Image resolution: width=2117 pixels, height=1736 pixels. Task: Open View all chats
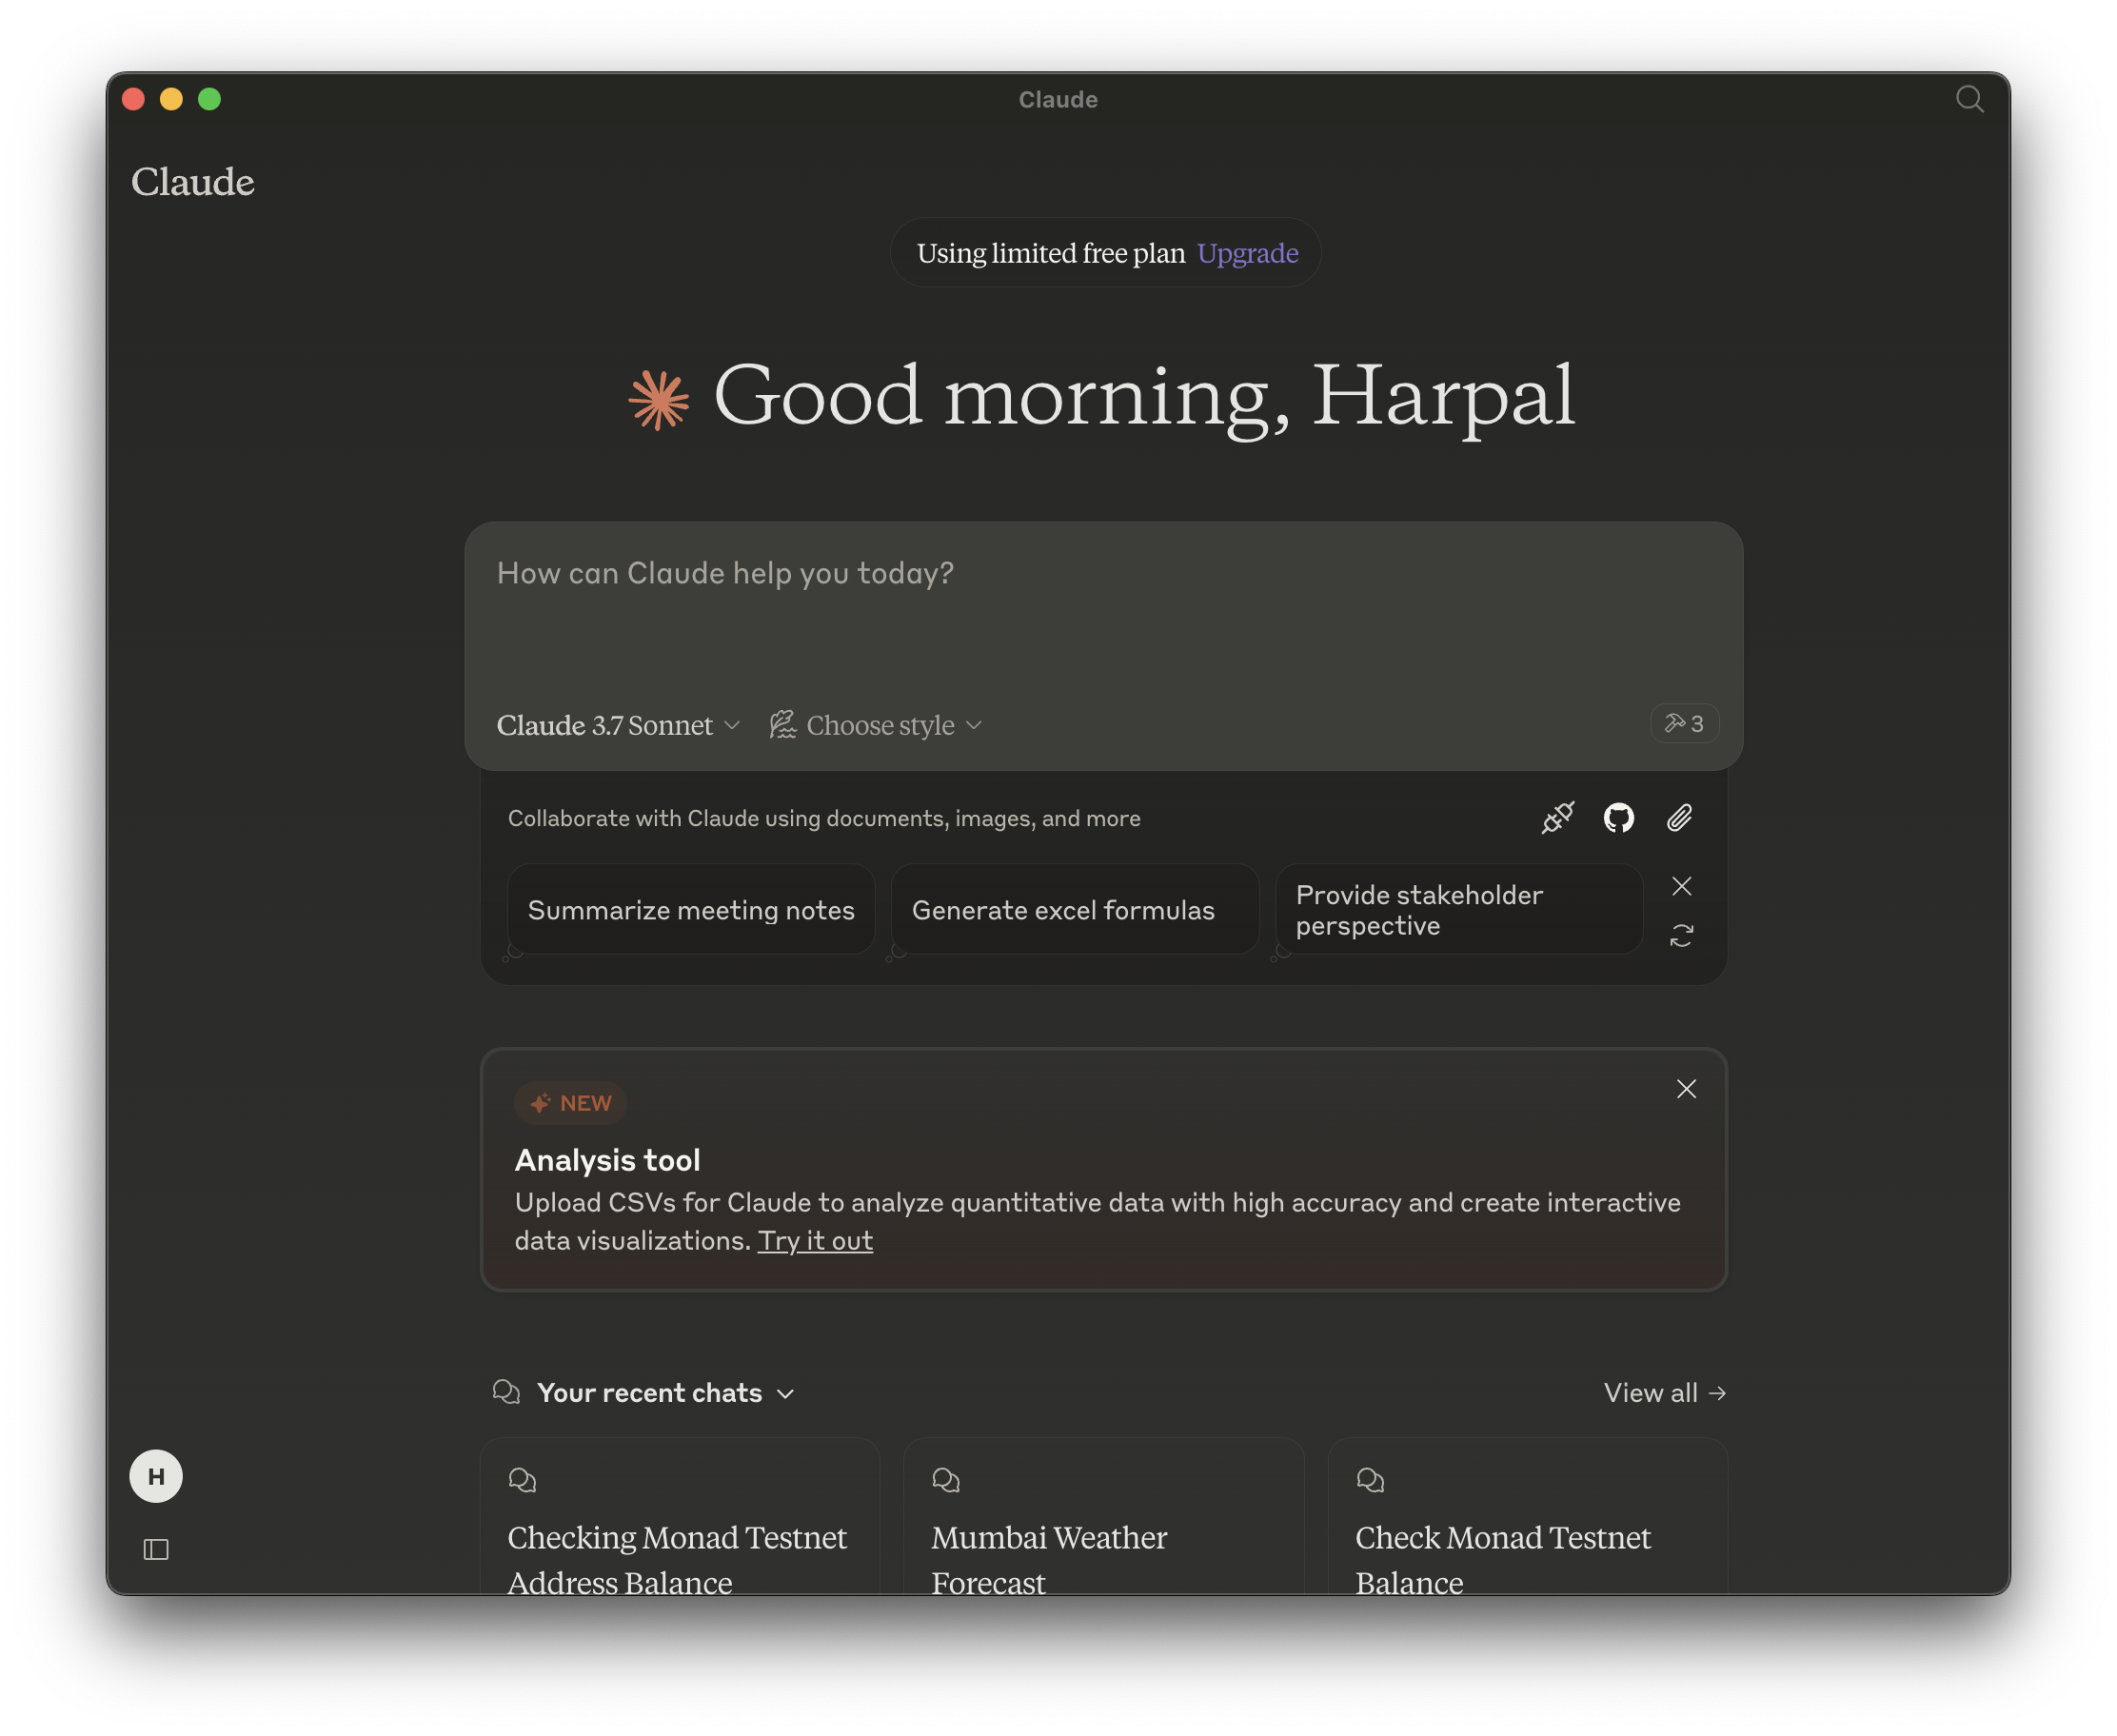click(1664, 1393)
